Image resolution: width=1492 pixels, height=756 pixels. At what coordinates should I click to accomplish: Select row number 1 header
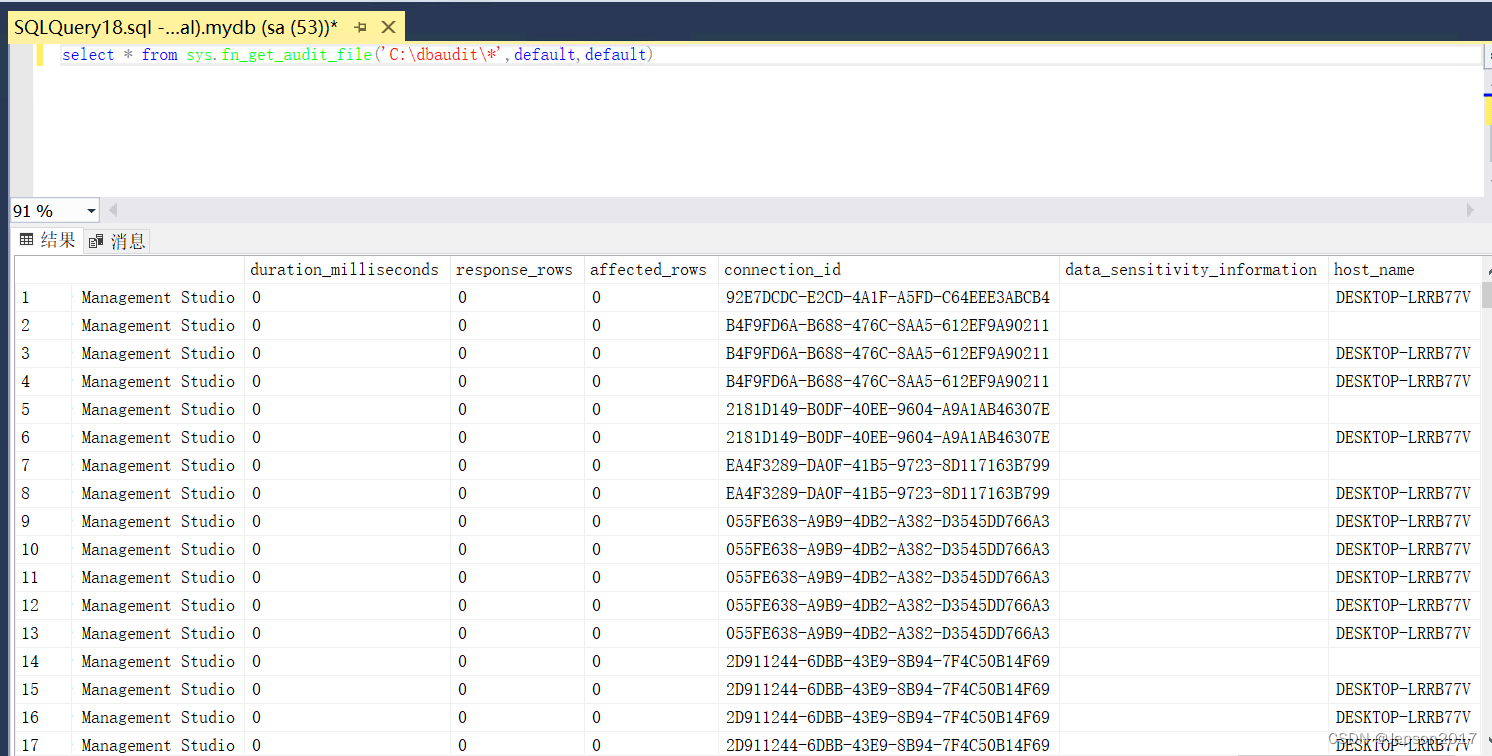44,298
